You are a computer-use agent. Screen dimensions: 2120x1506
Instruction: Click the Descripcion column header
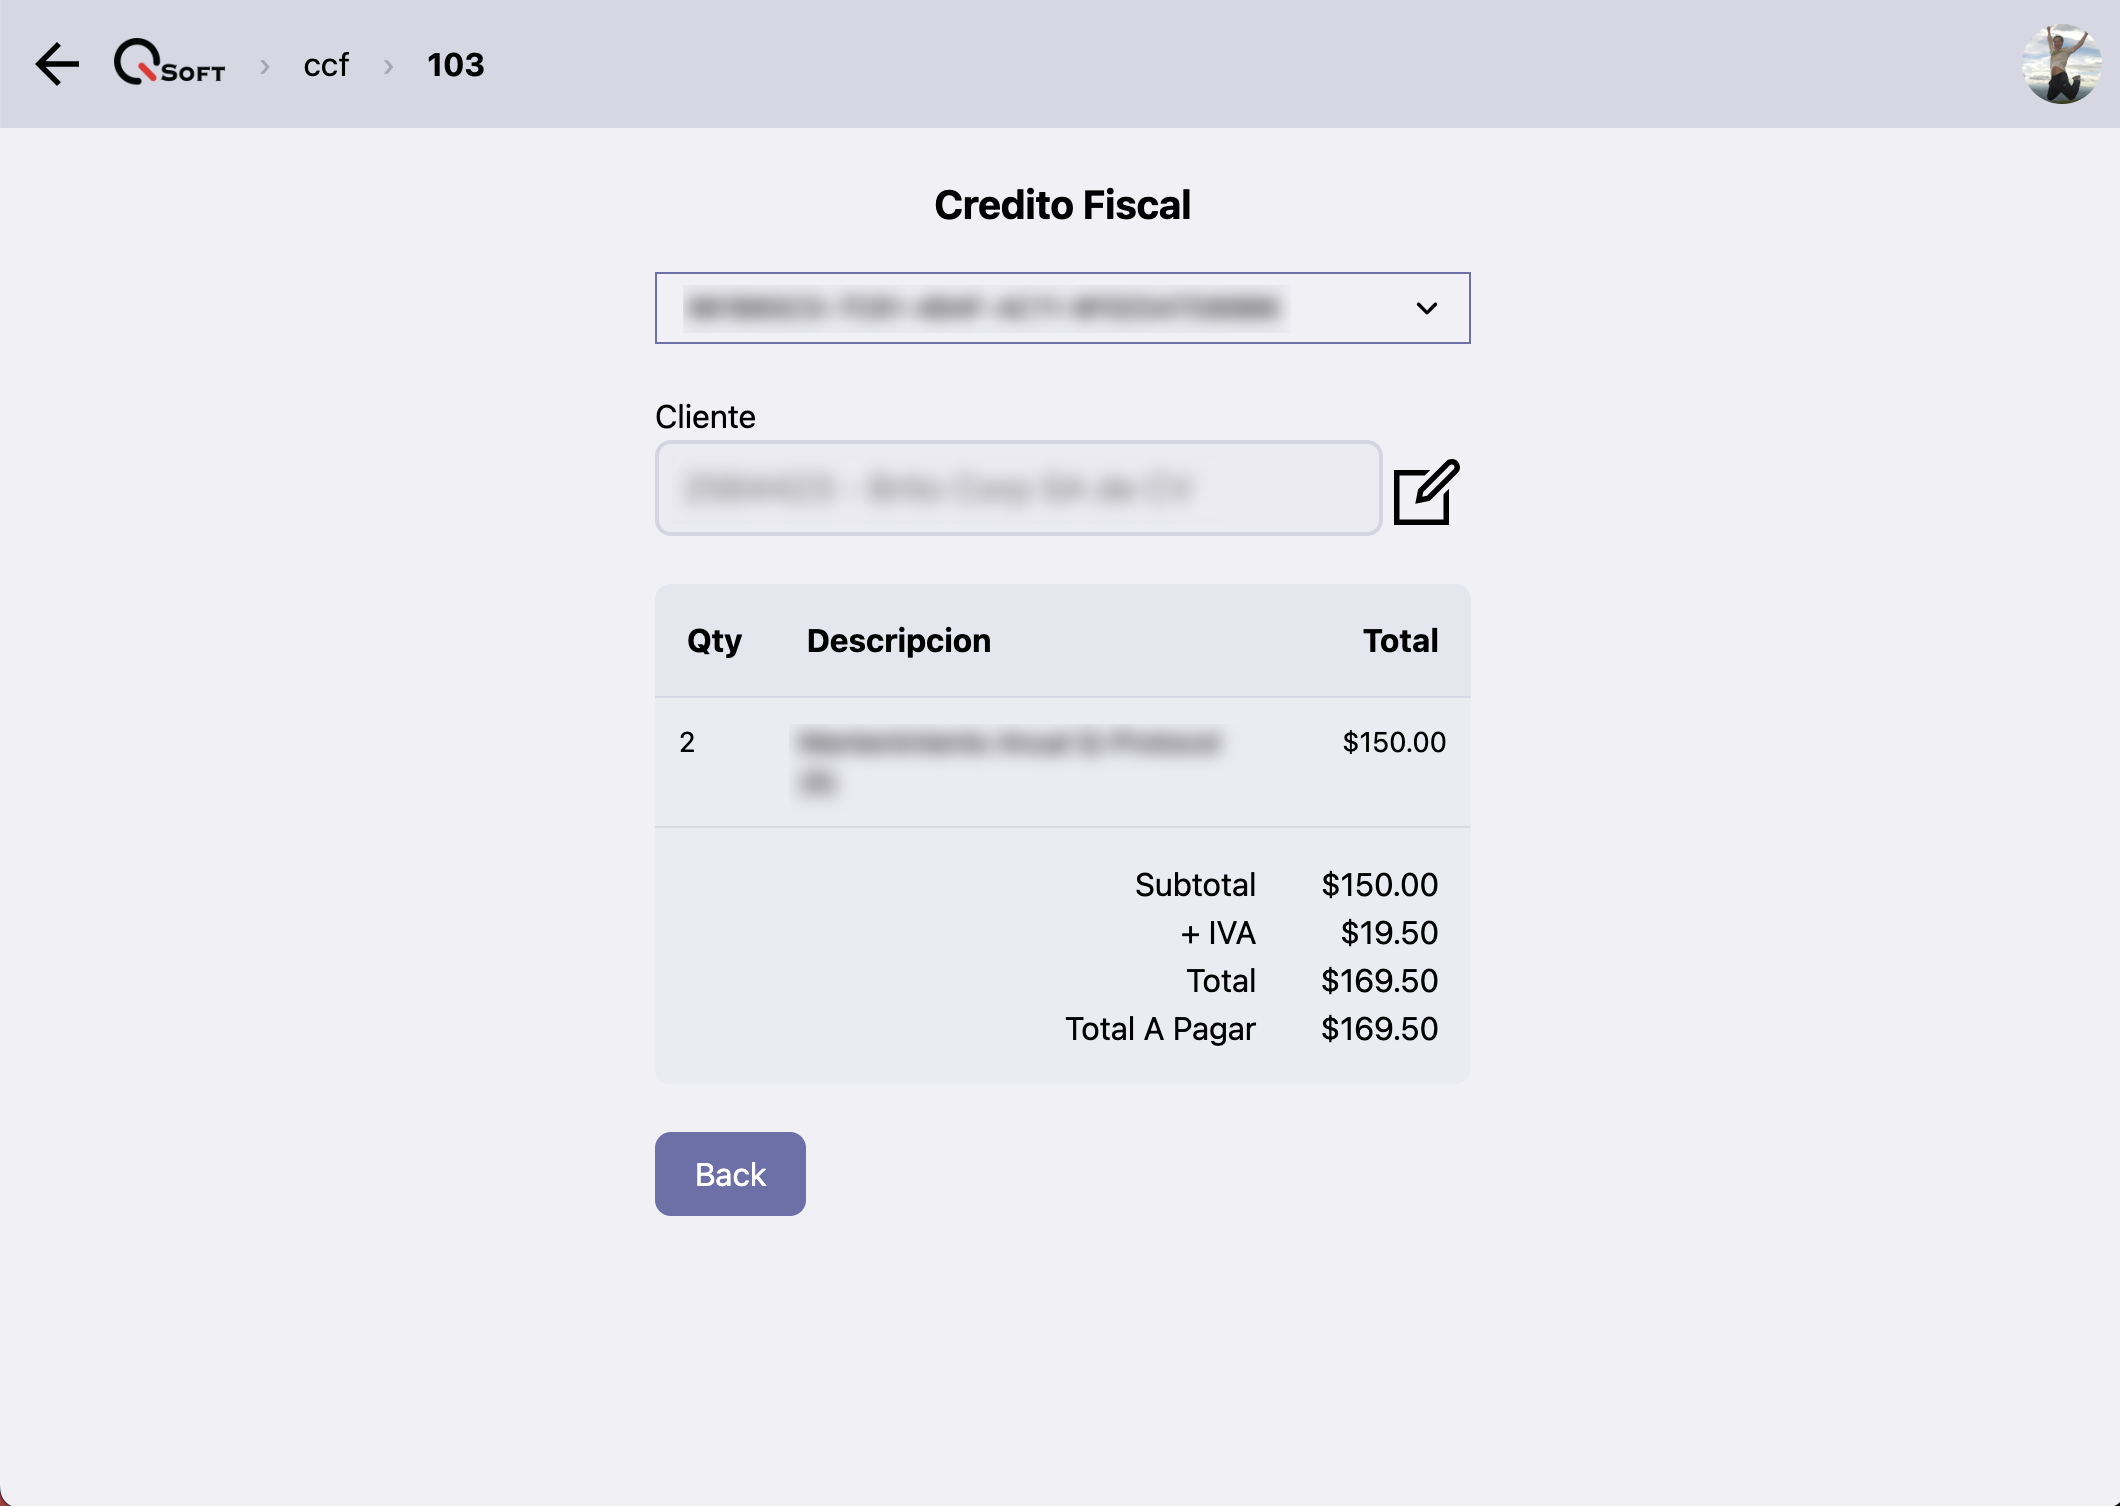click(x=898, y=641)
